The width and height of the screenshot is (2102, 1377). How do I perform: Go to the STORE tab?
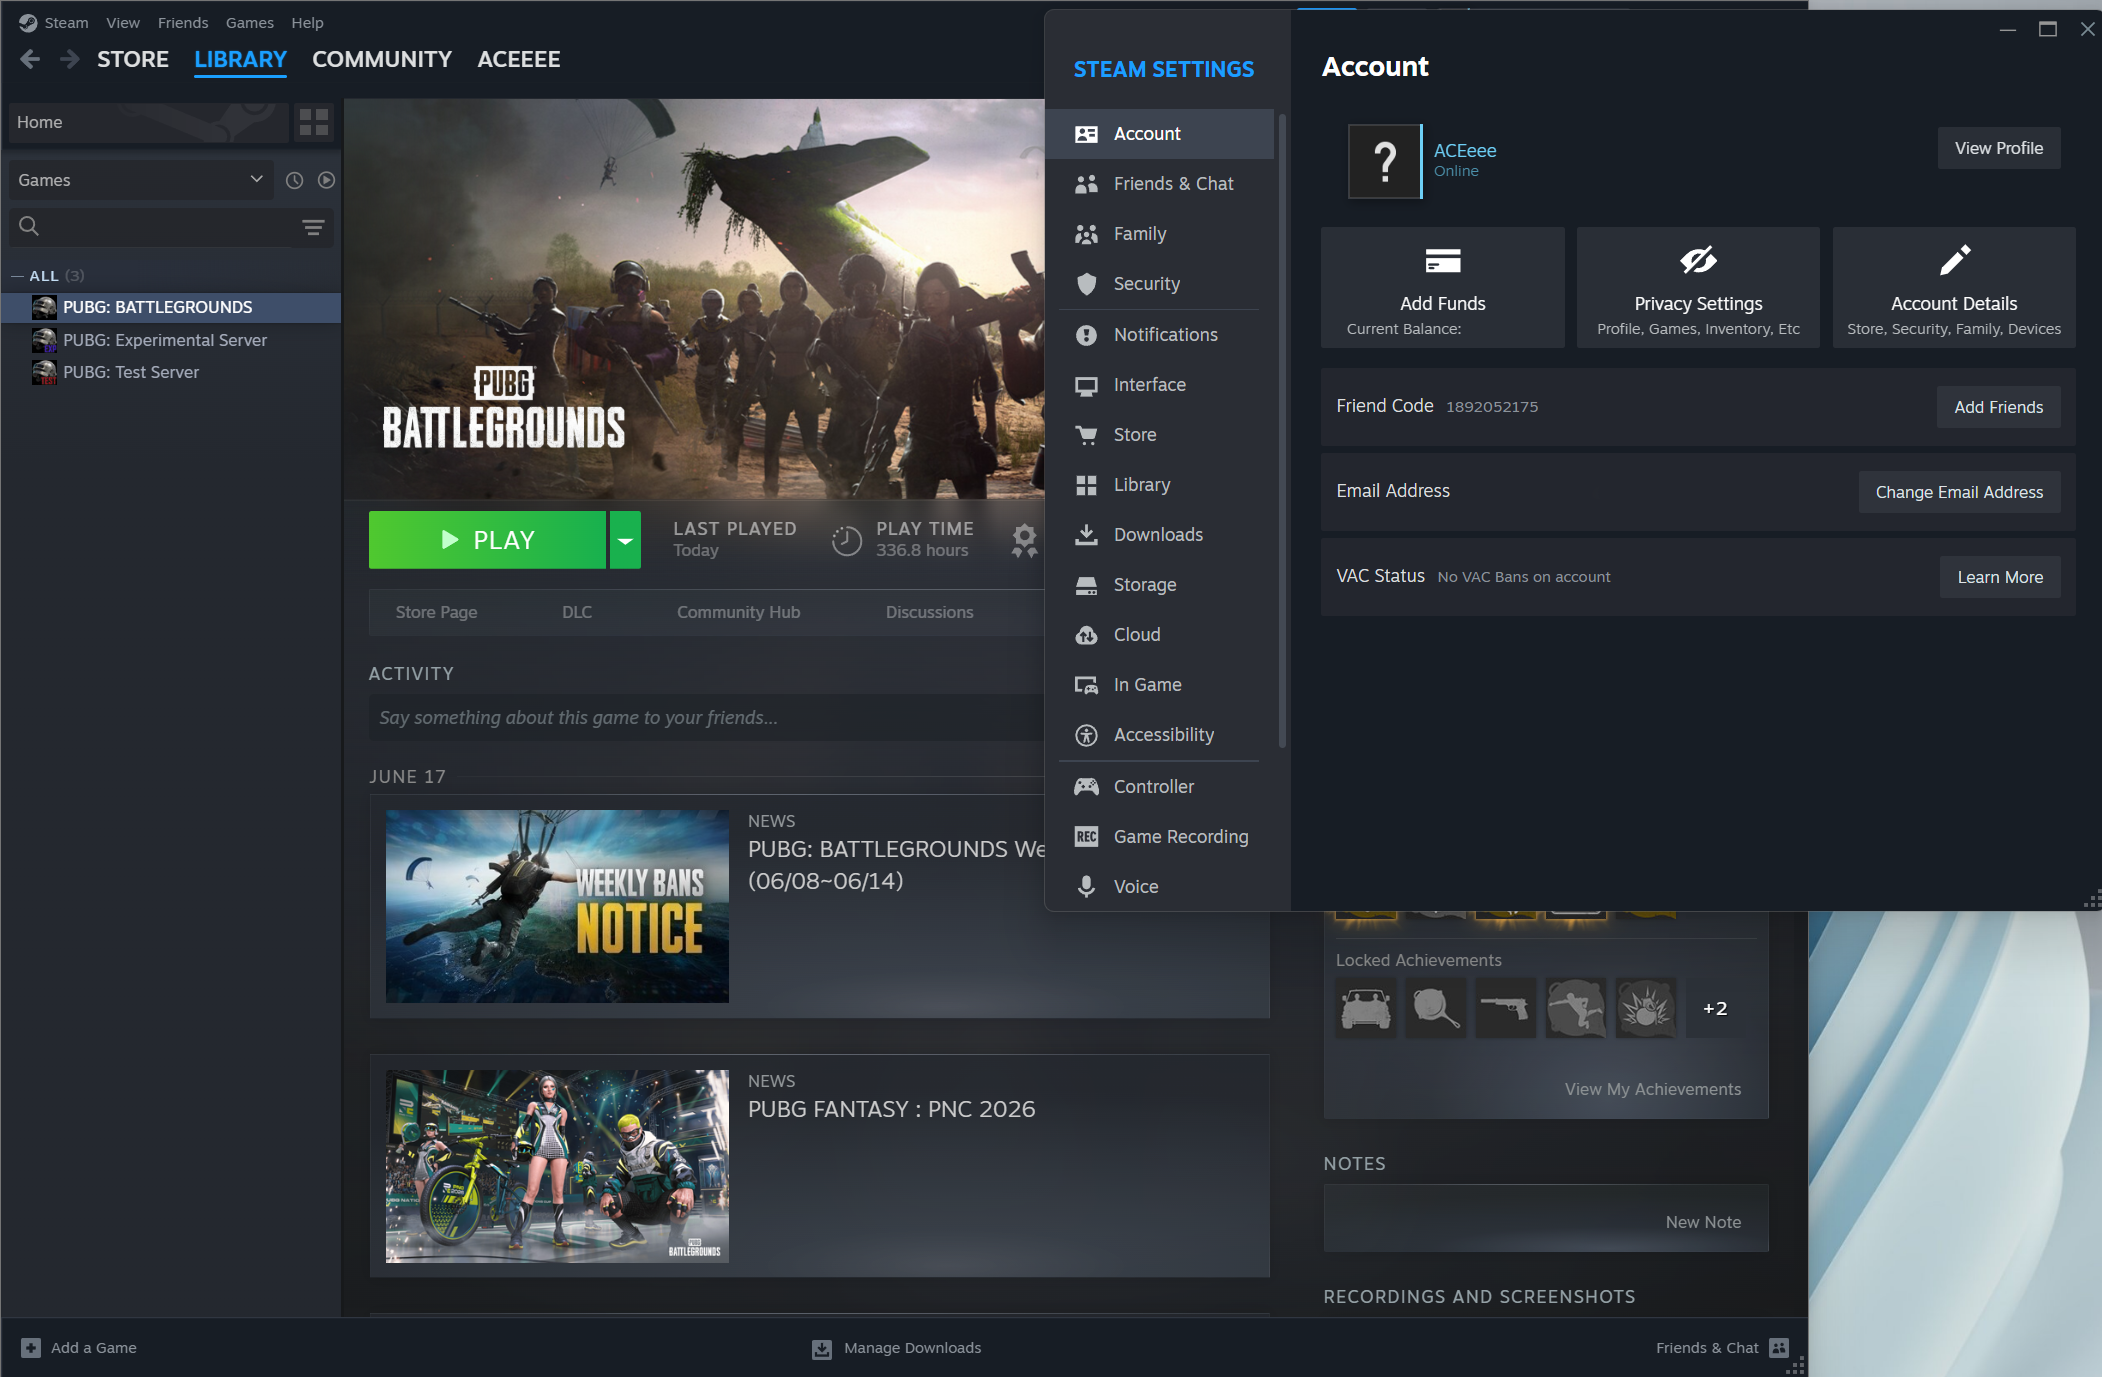click(x=133, y=59)
